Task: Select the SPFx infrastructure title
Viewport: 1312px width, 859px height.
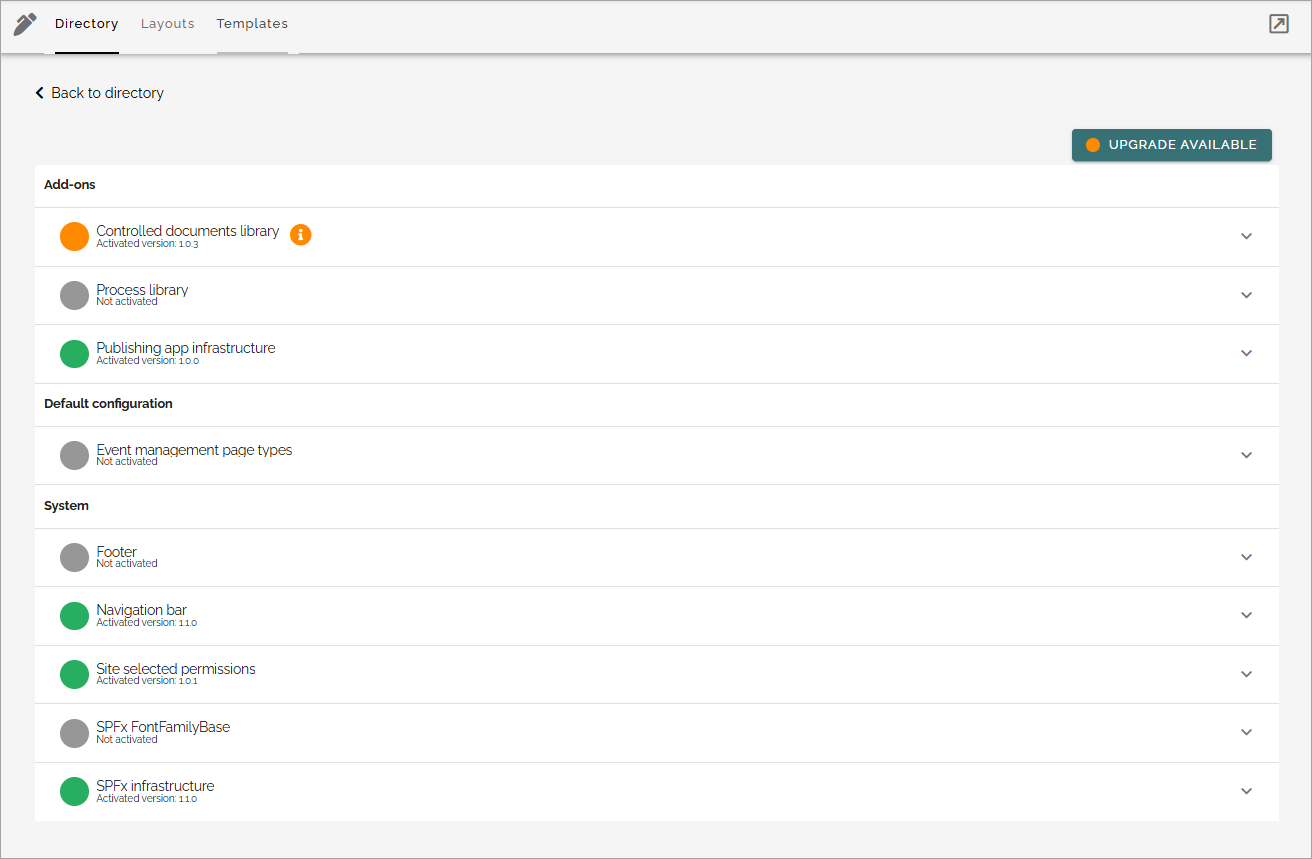Action: (x=155, y=786)
